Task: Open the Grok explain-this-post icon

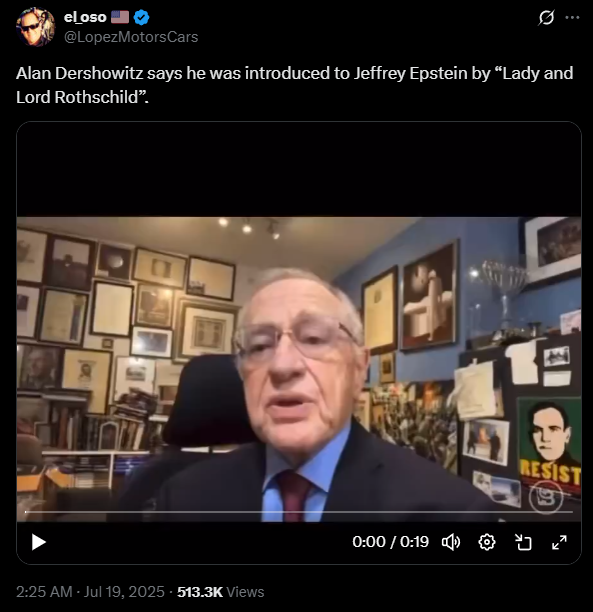Action: (x=546, y=18)
